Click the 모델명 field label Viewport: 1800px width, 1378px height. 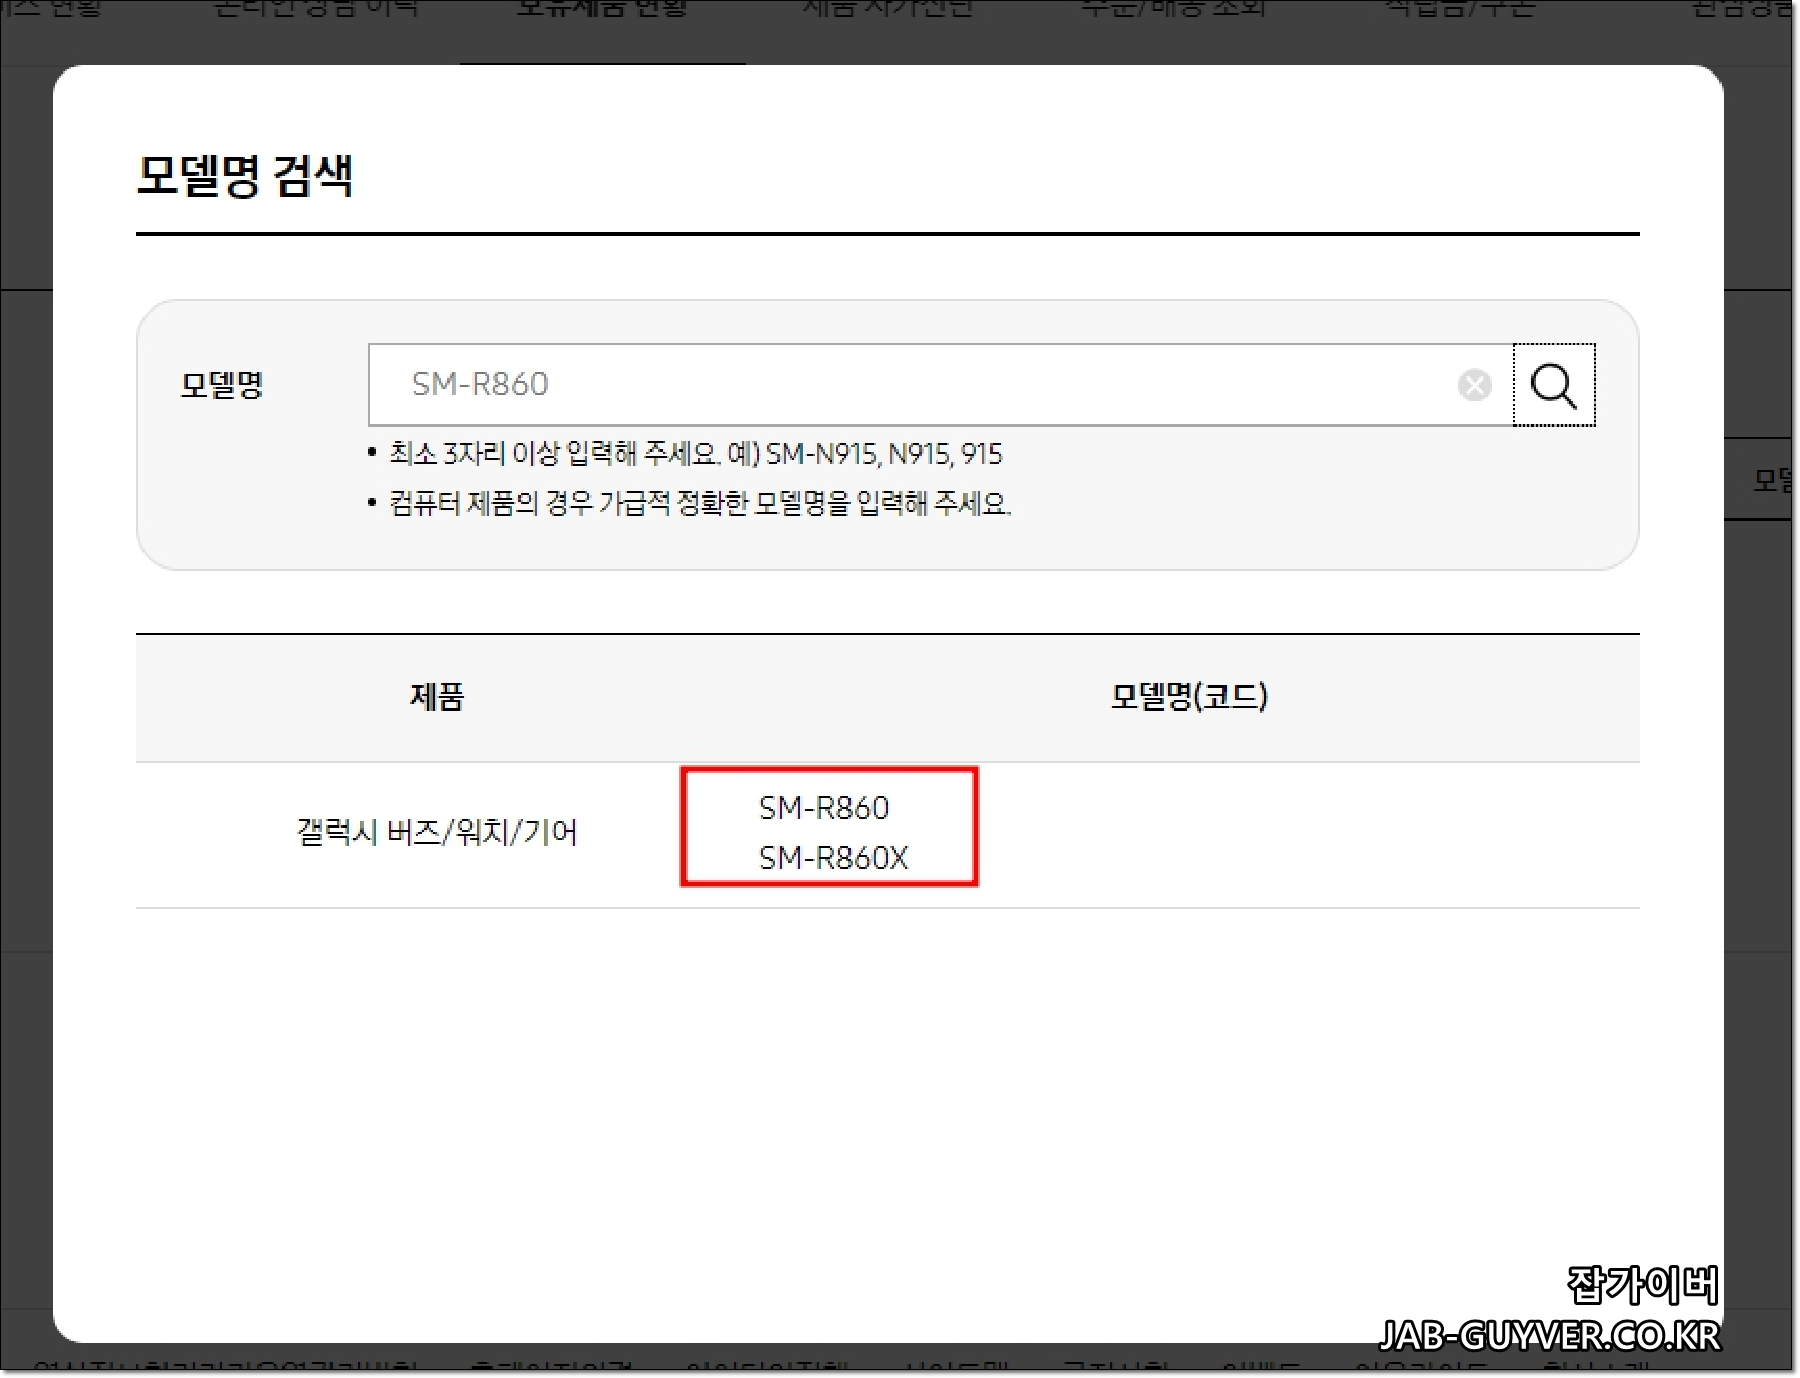221,385
